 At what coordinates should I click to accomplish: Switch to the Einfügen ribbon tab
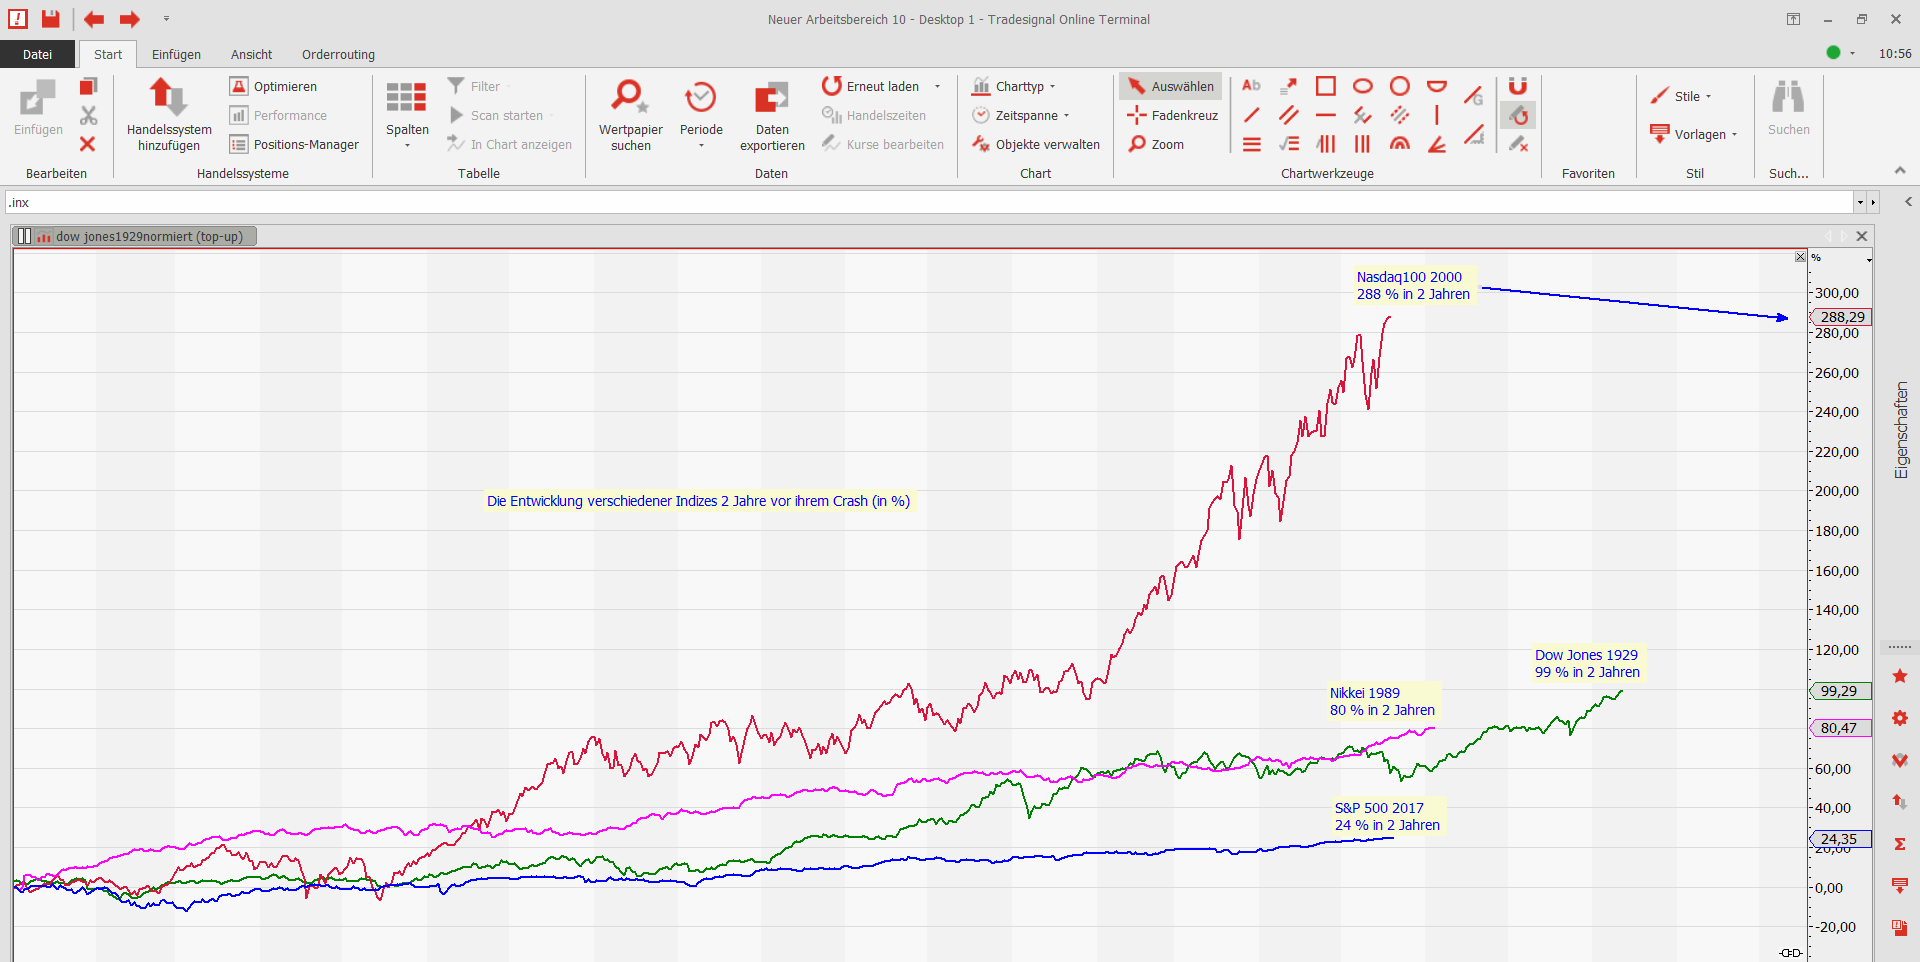pos(176,54)
